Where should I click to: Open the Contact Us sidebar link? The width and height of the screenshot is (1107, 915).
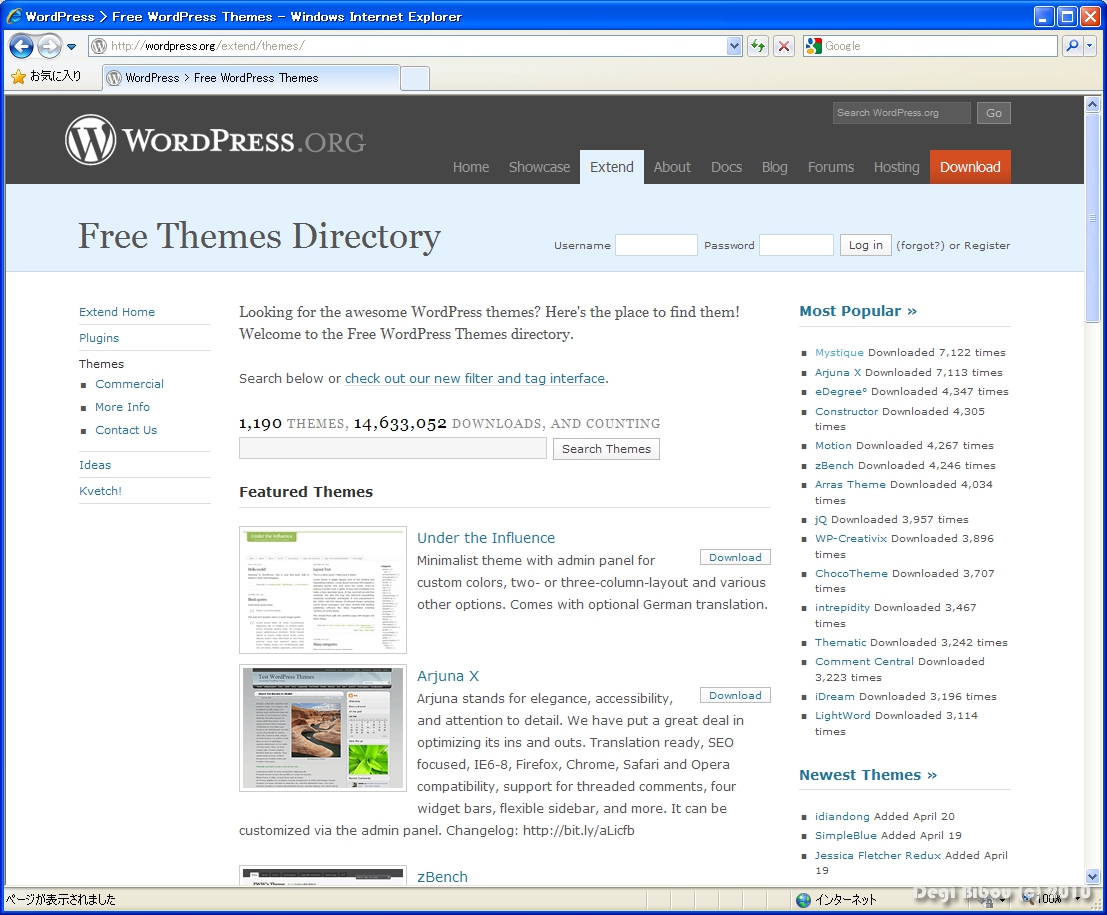point(126,430)
